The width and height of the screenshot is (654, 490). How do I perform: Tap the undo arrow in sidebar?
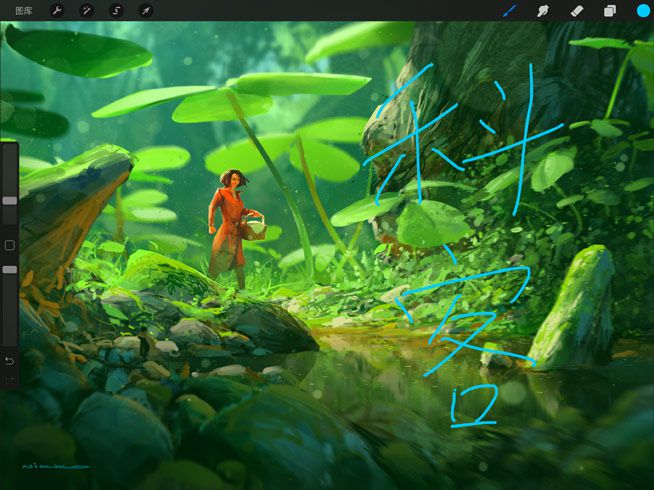tap(10, 361)
